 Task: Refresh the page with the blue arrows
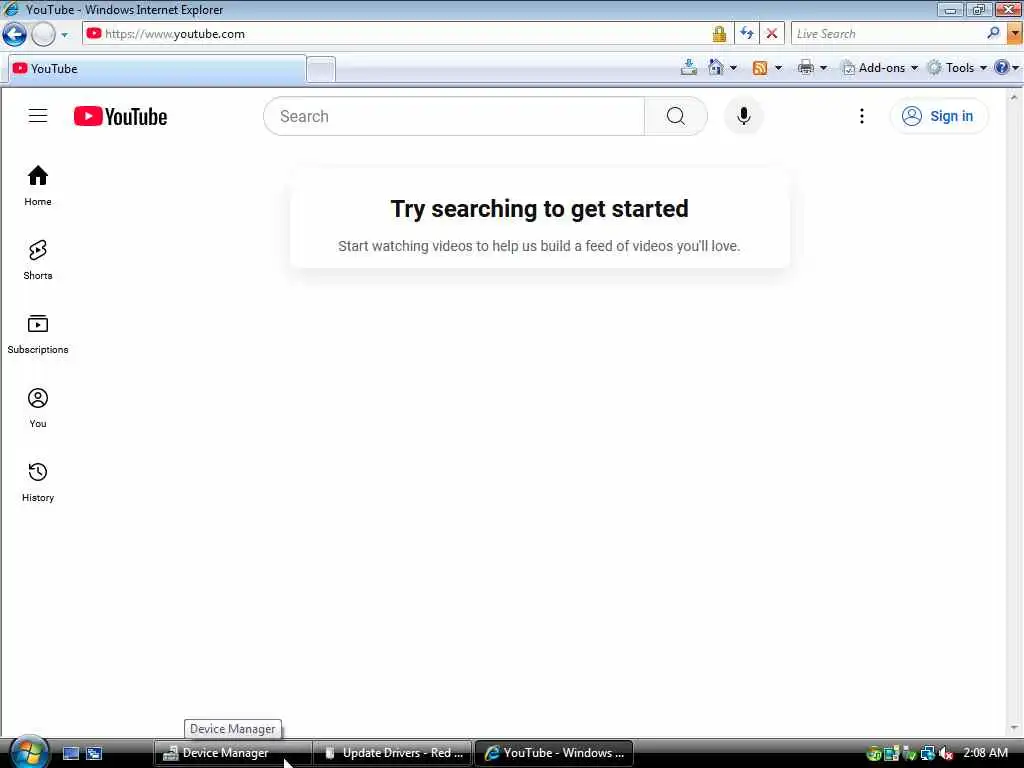click(746, 33)
